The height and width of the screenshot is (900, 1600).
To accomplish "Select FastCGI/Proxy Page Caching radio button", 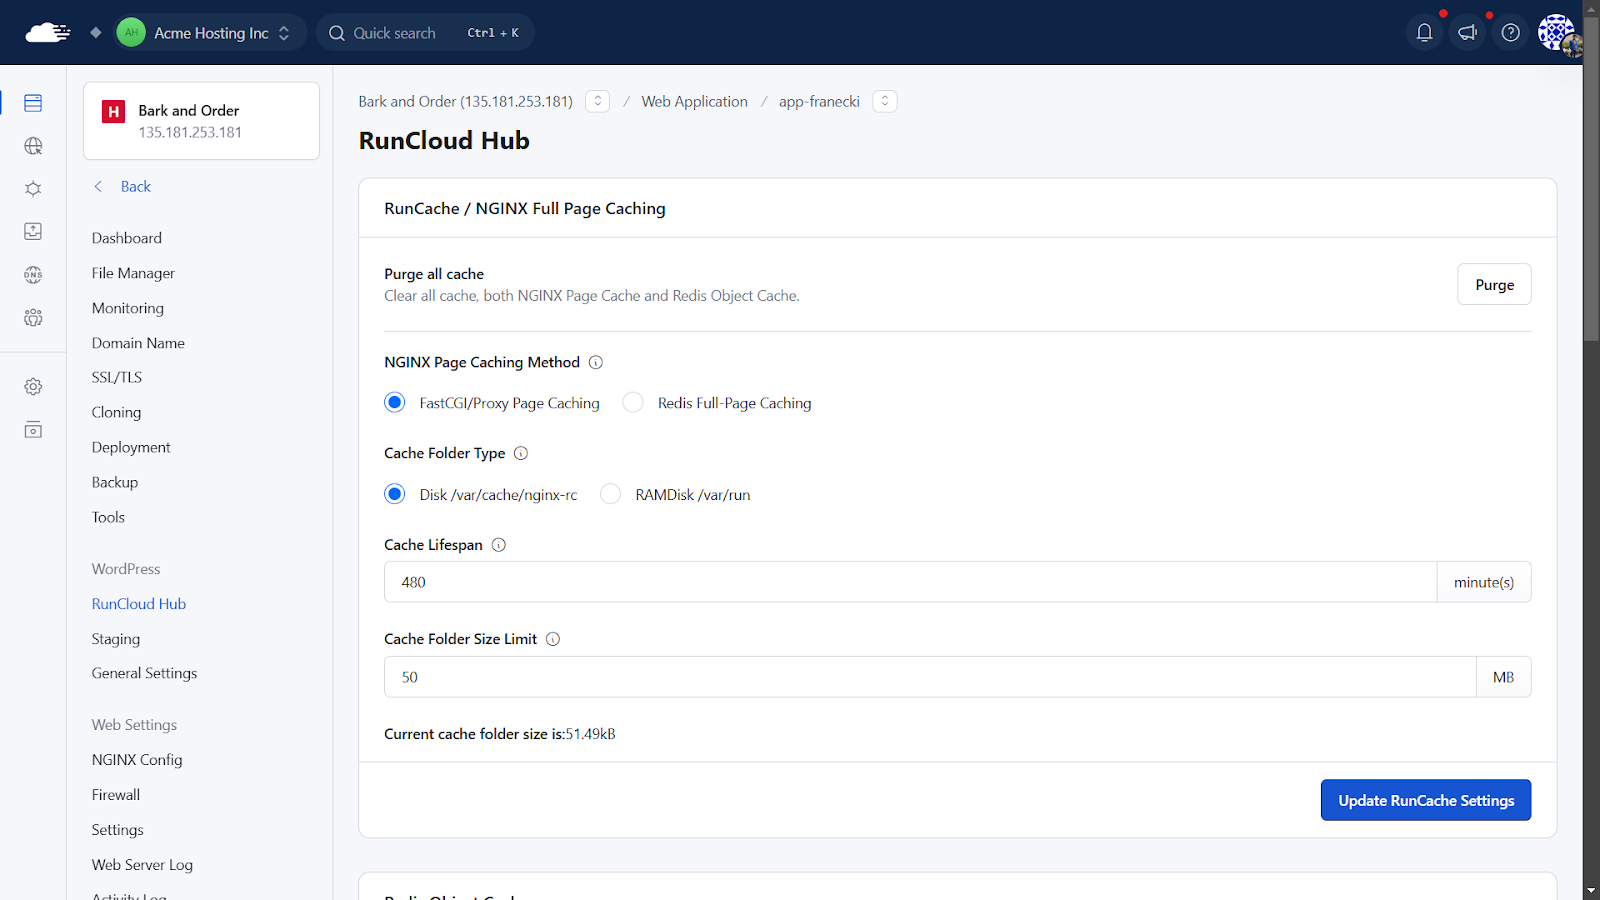I will [395, 403].
